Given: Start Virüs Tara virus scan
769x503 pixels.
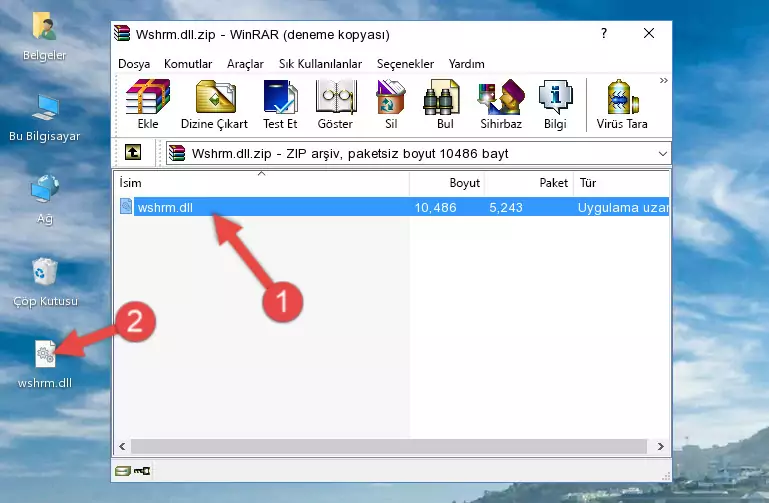Looking at the screenshot, I should click(x=622, y=104).
